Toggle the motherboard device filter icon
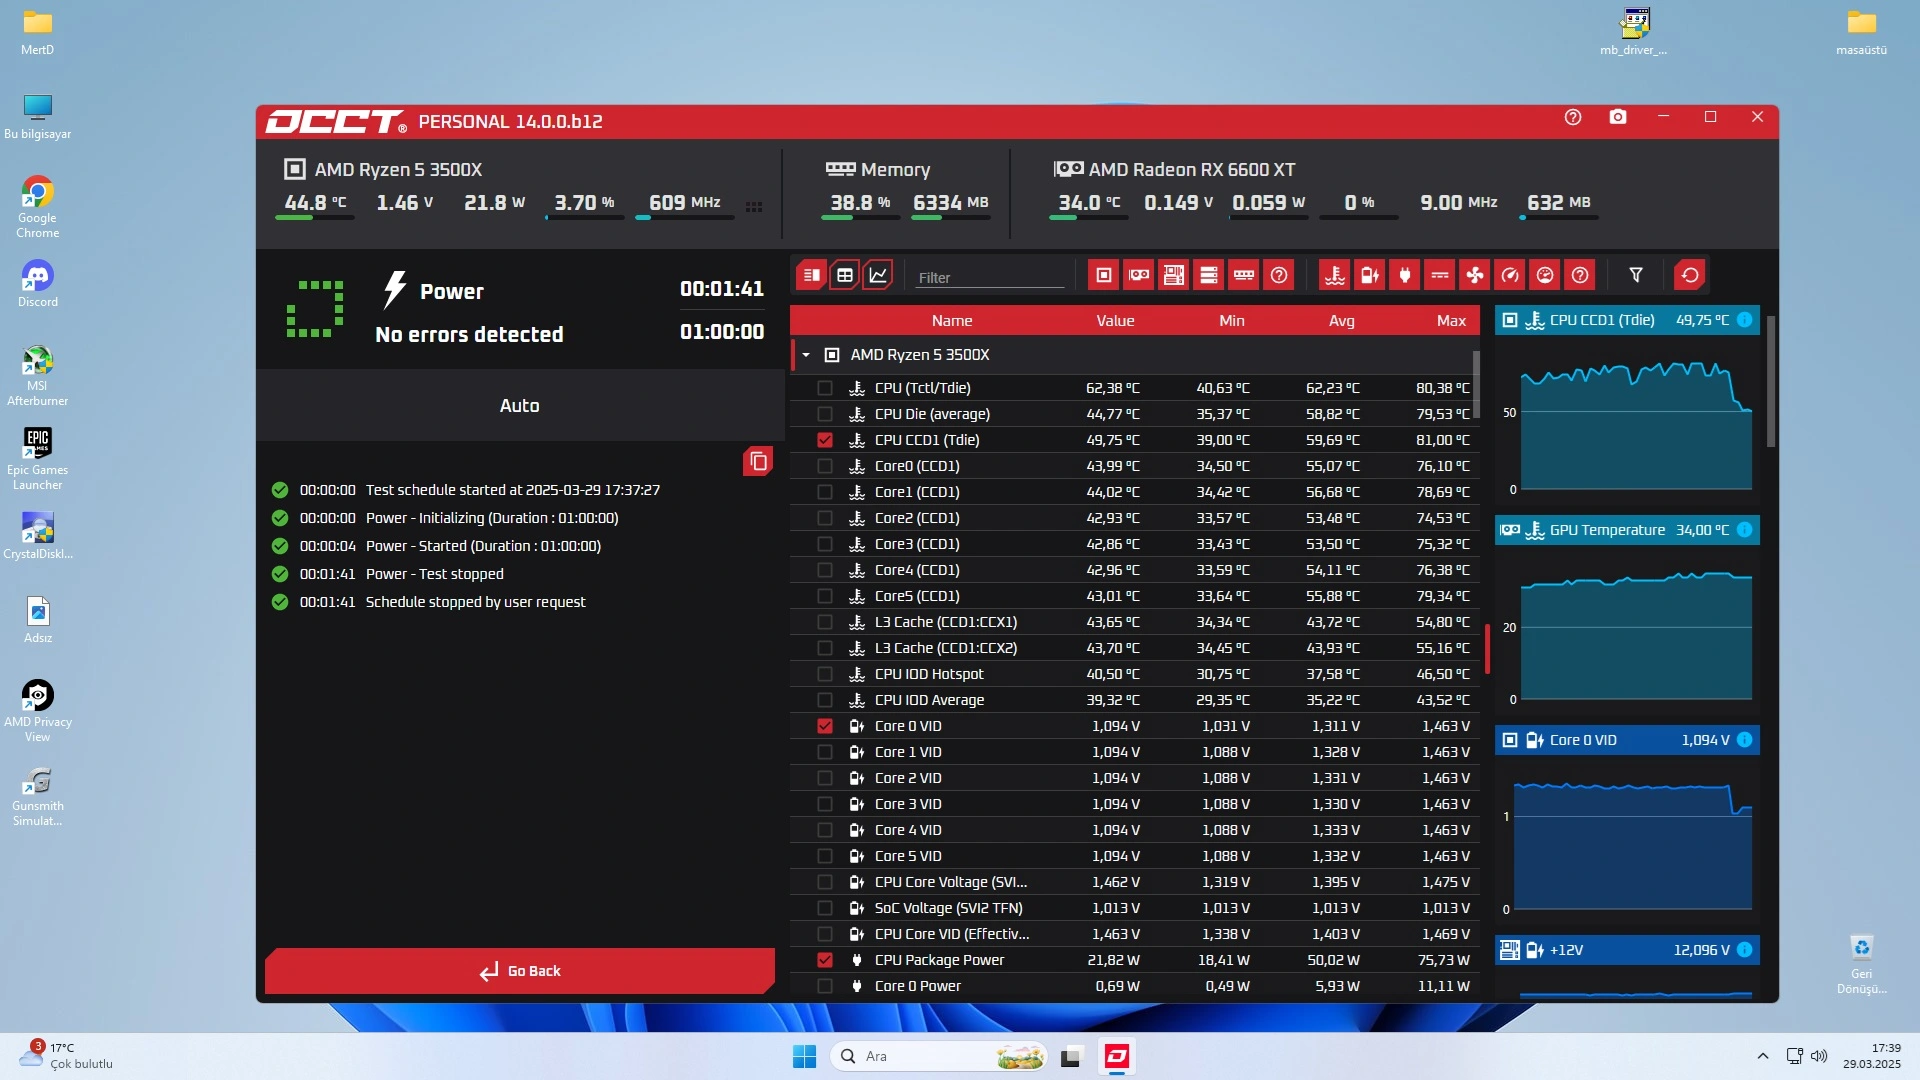The height and width of the screenshot is (1080, 1920). tap(1174, 275)
